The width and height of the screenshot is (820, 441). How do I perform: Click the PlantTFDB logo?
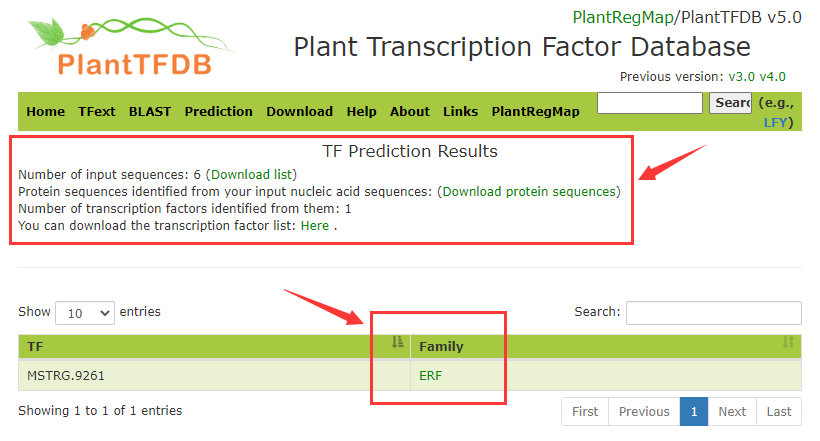pos(131,47)
